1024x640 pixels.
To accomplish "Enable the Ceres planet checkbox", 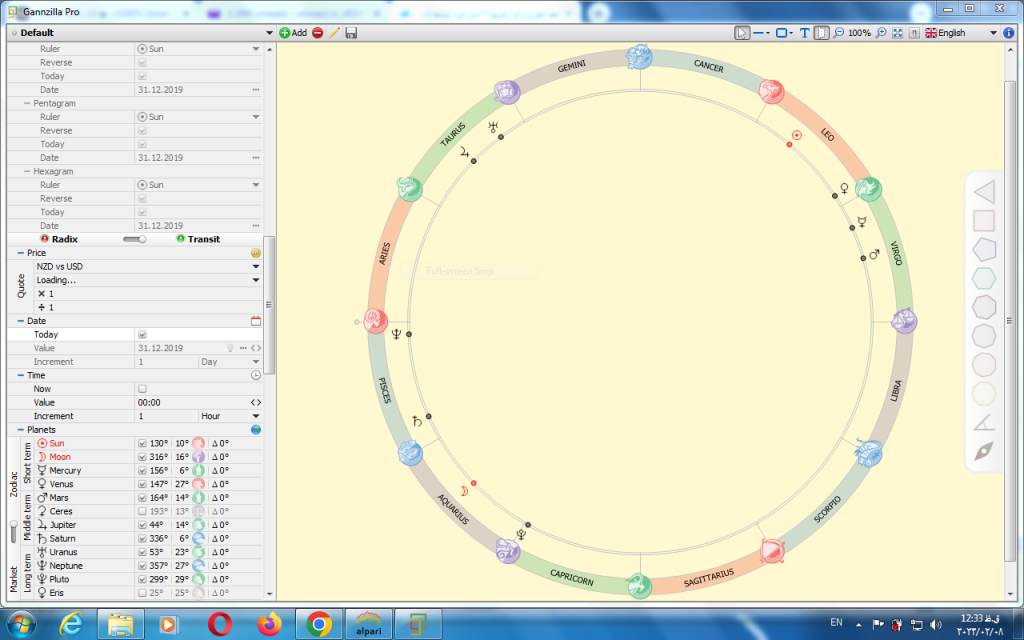I will (142, 511).
